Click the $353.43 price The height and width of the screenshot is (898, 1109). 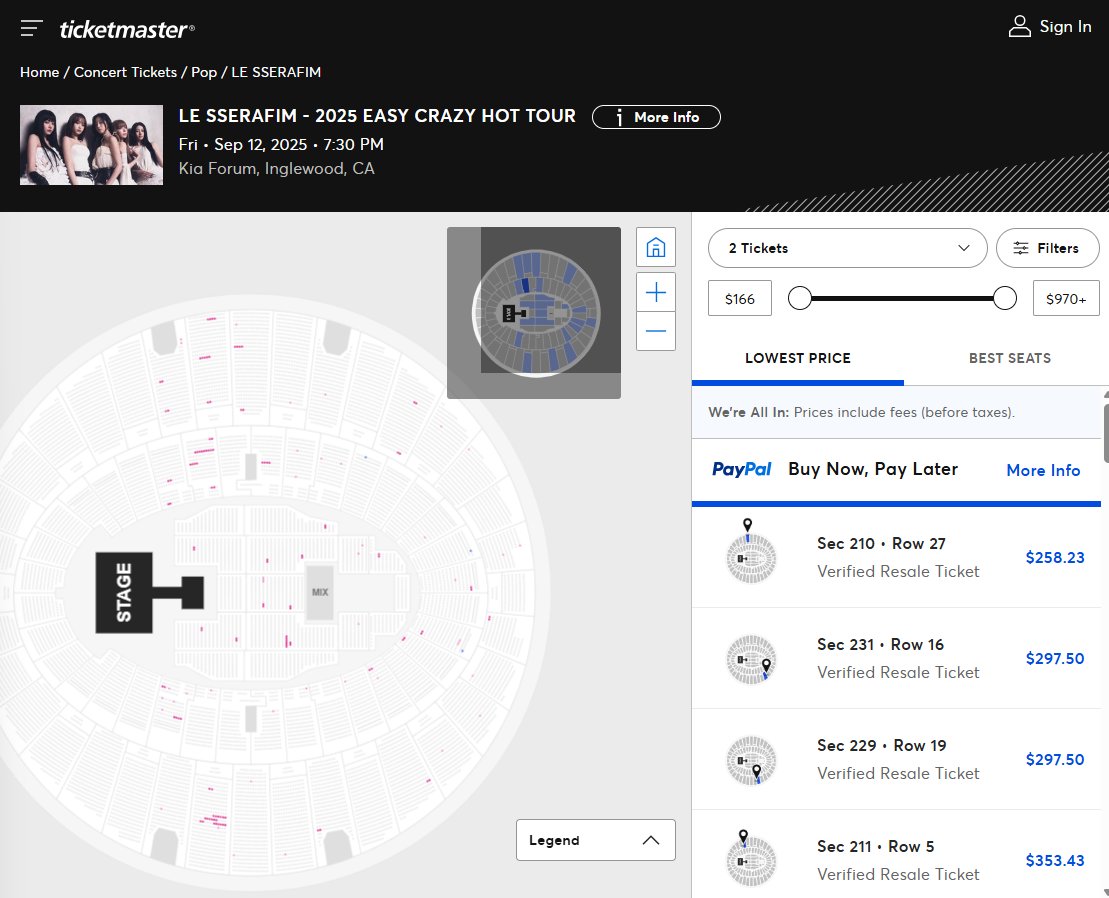click(1055, 861)
